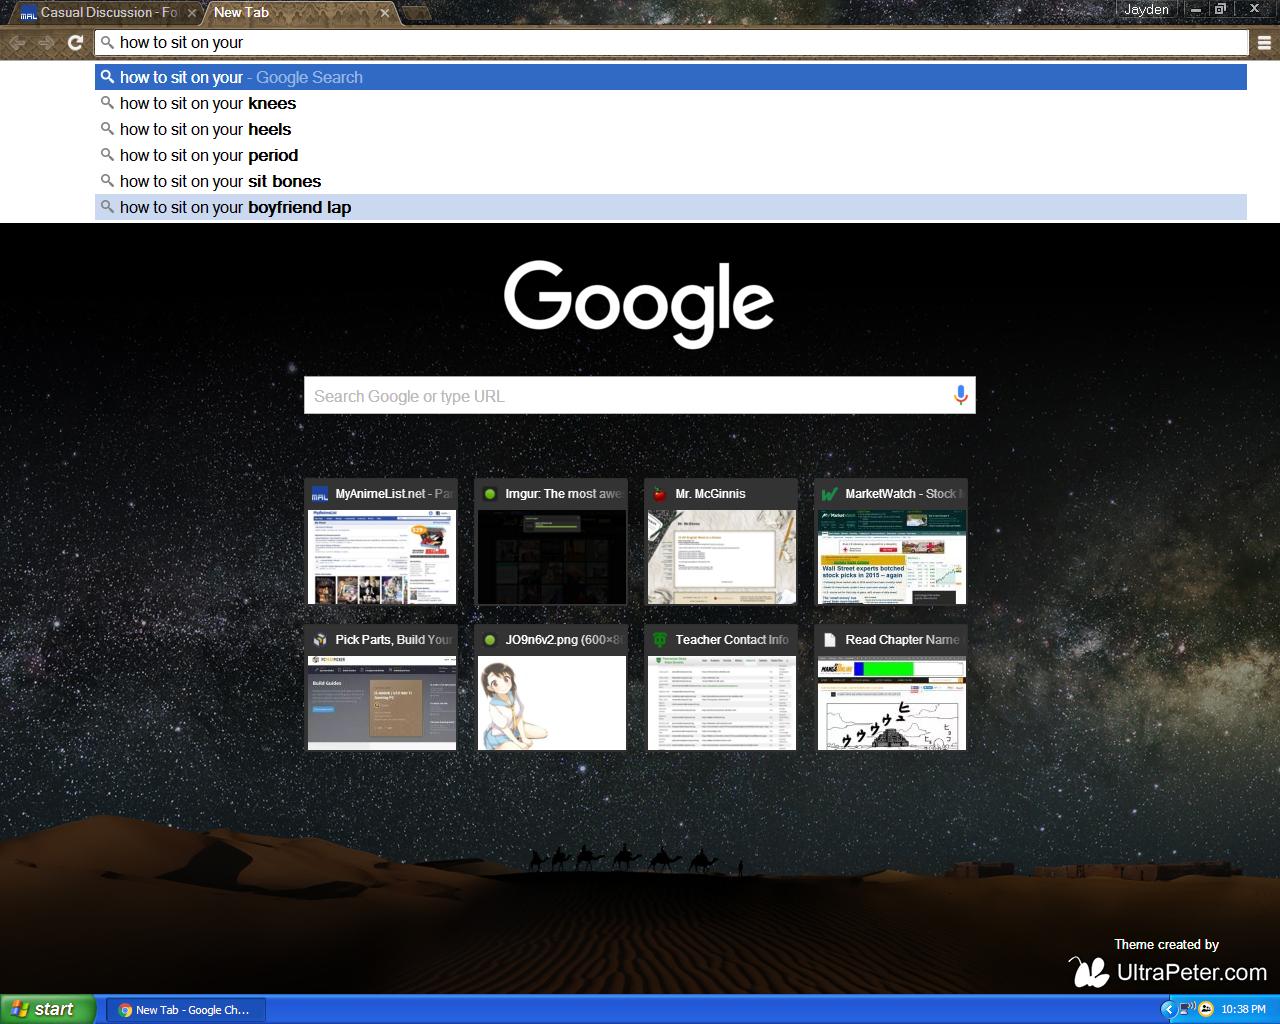Close the New Tab tab

[x=385, y=13]
